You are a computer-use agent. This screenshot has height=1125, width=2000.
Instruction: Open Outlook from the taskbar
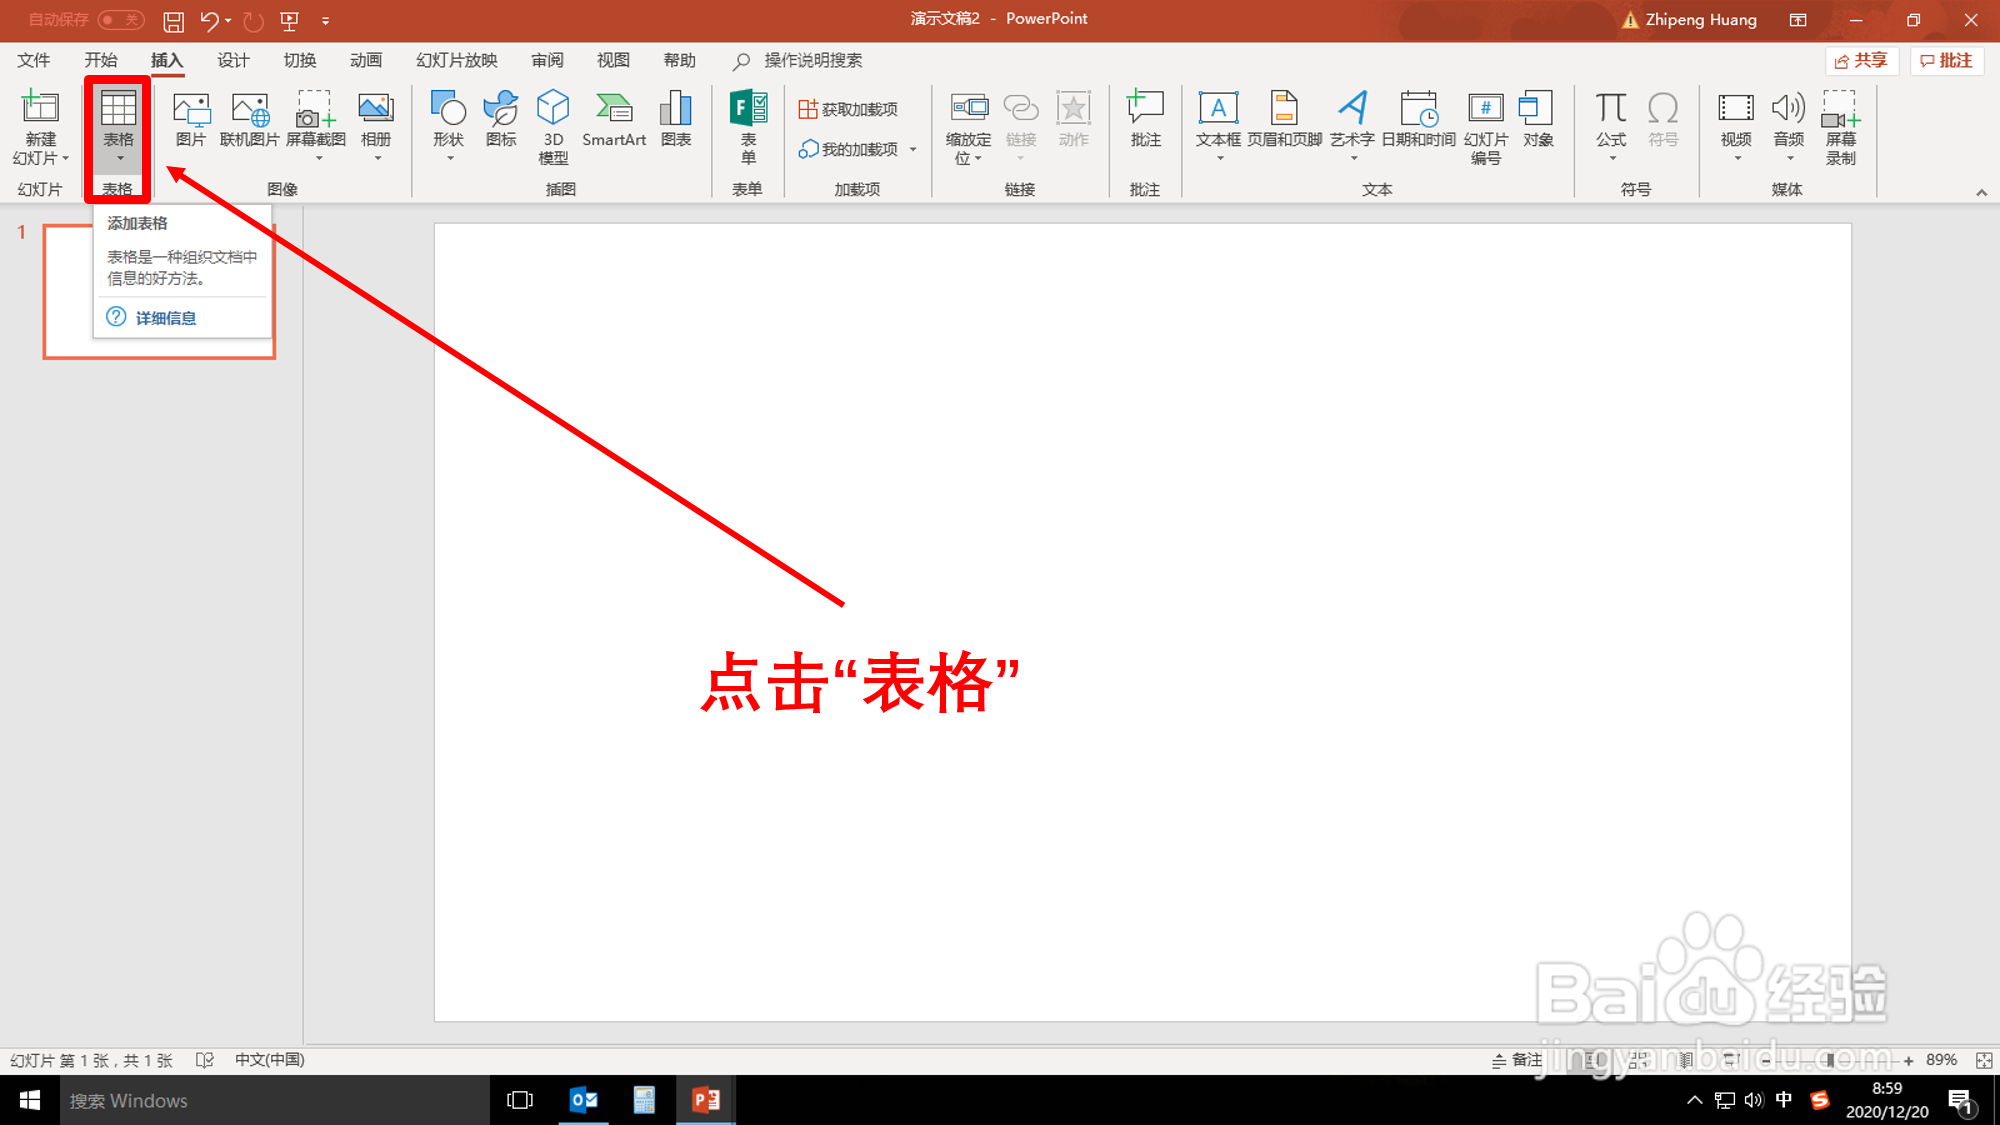pyautogui.click(x=583, y=1101)
